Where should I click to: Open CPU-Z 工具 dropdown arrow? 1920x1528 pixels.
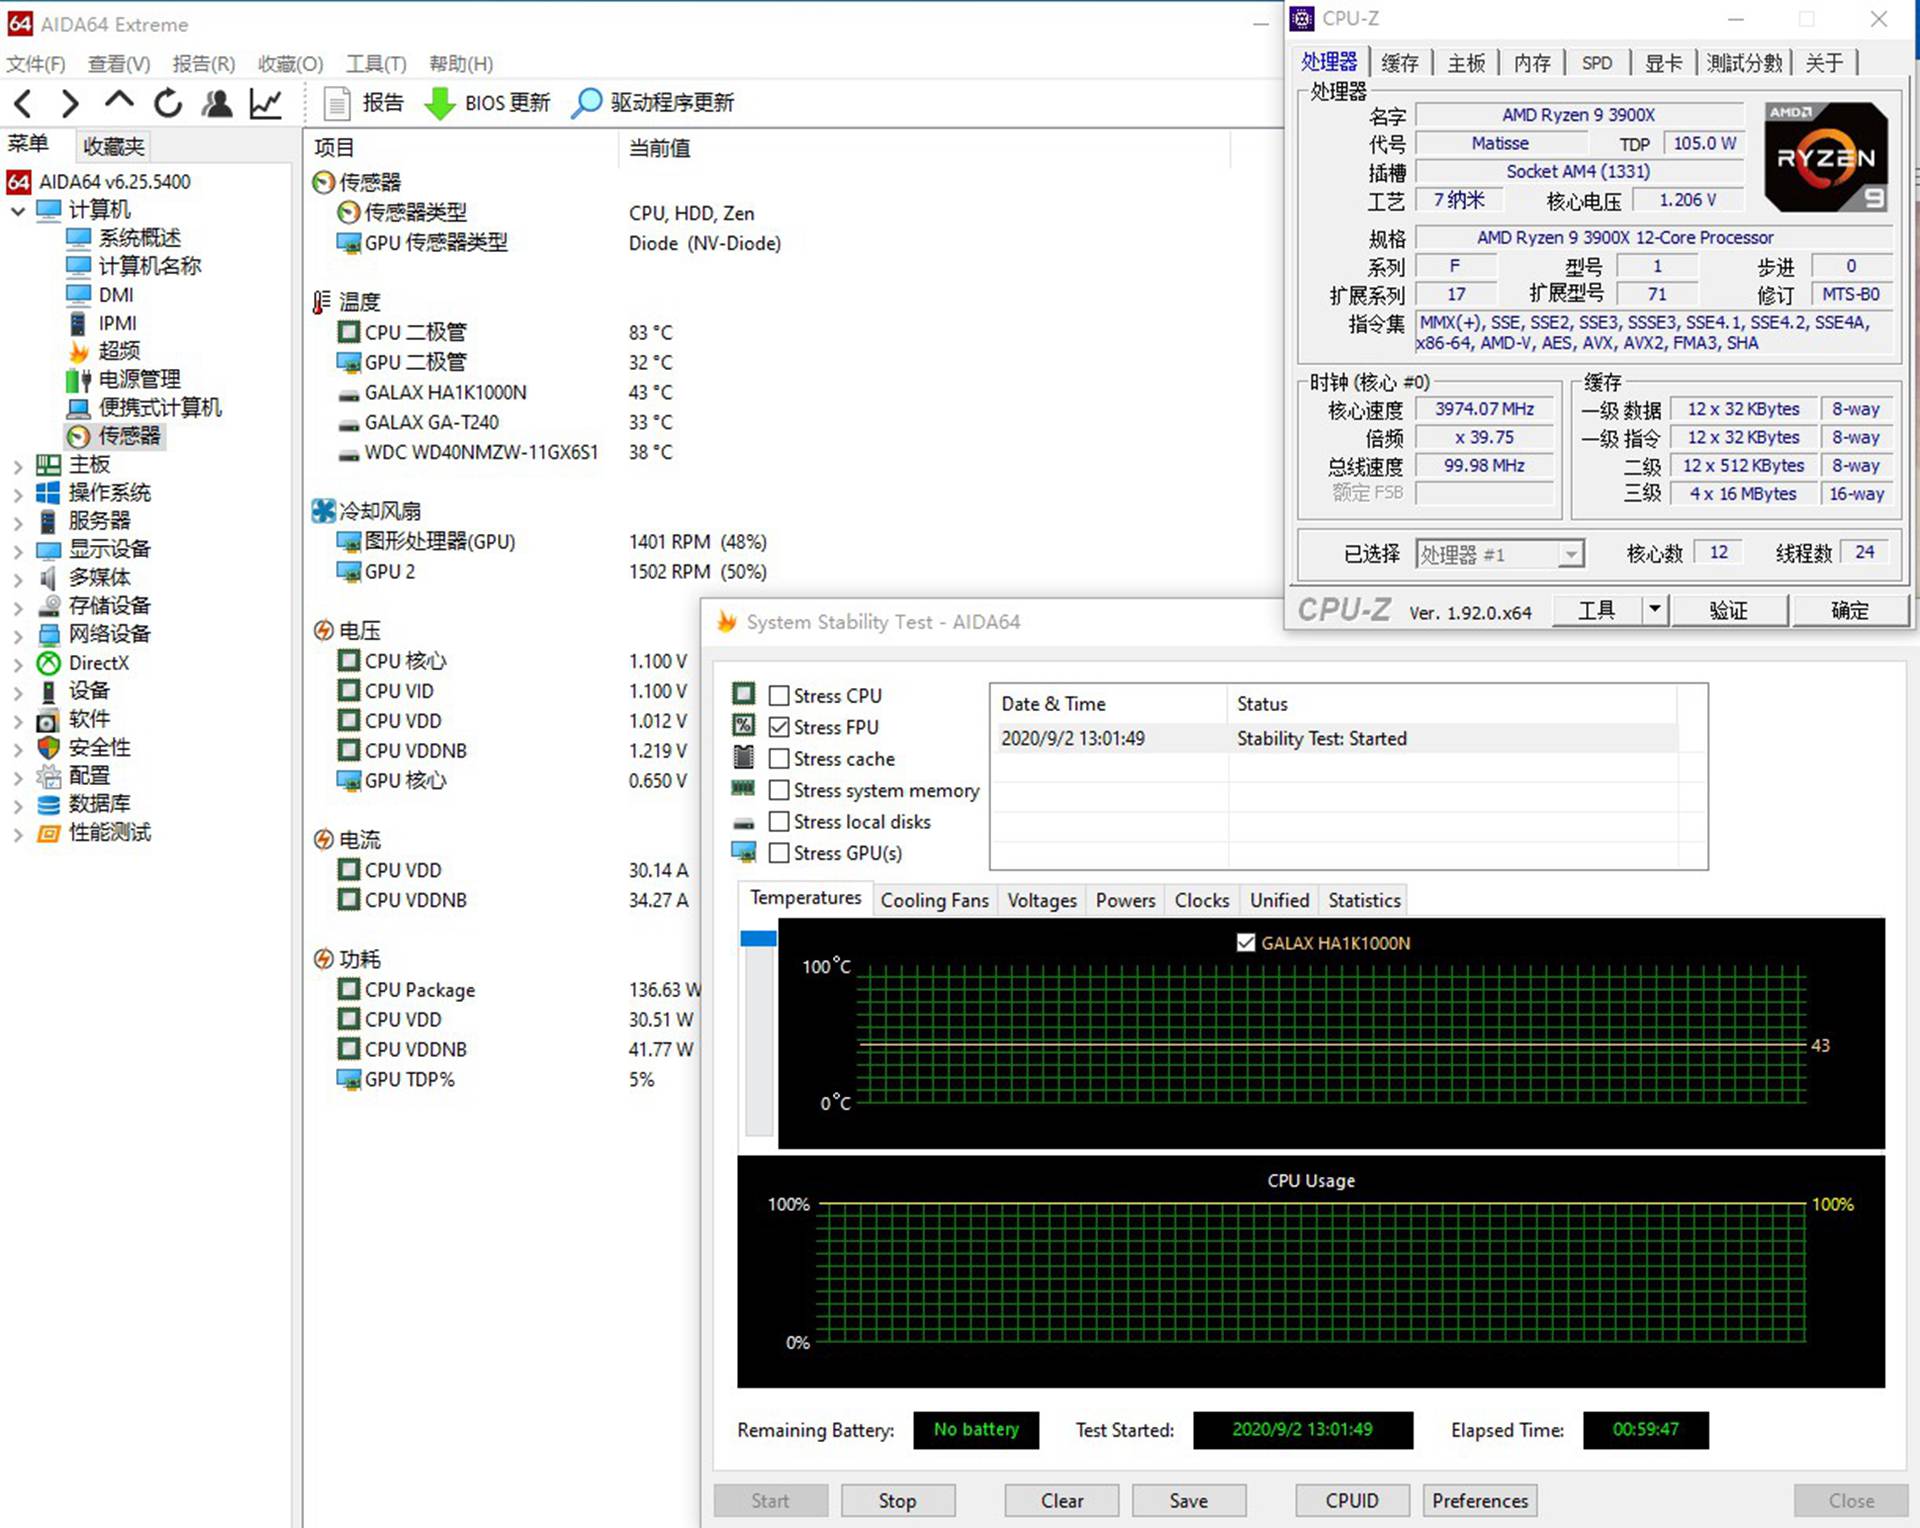tap(1655, 609)
